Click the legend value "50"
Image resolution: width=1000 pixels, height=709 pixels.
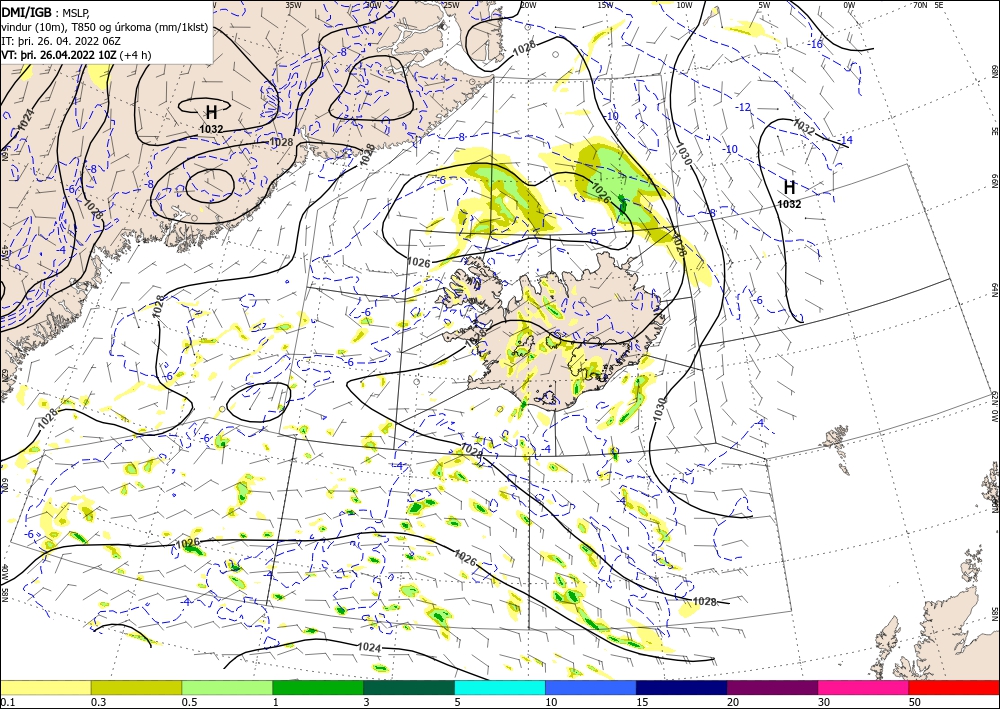915,702
